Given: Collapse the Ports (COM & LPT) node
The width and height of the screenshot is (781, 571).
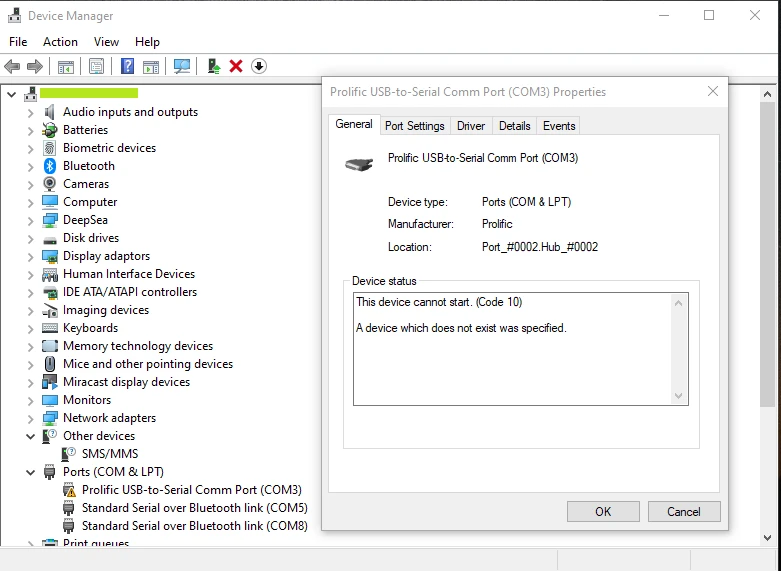Looking at the screenshot, I should point(30,472).
